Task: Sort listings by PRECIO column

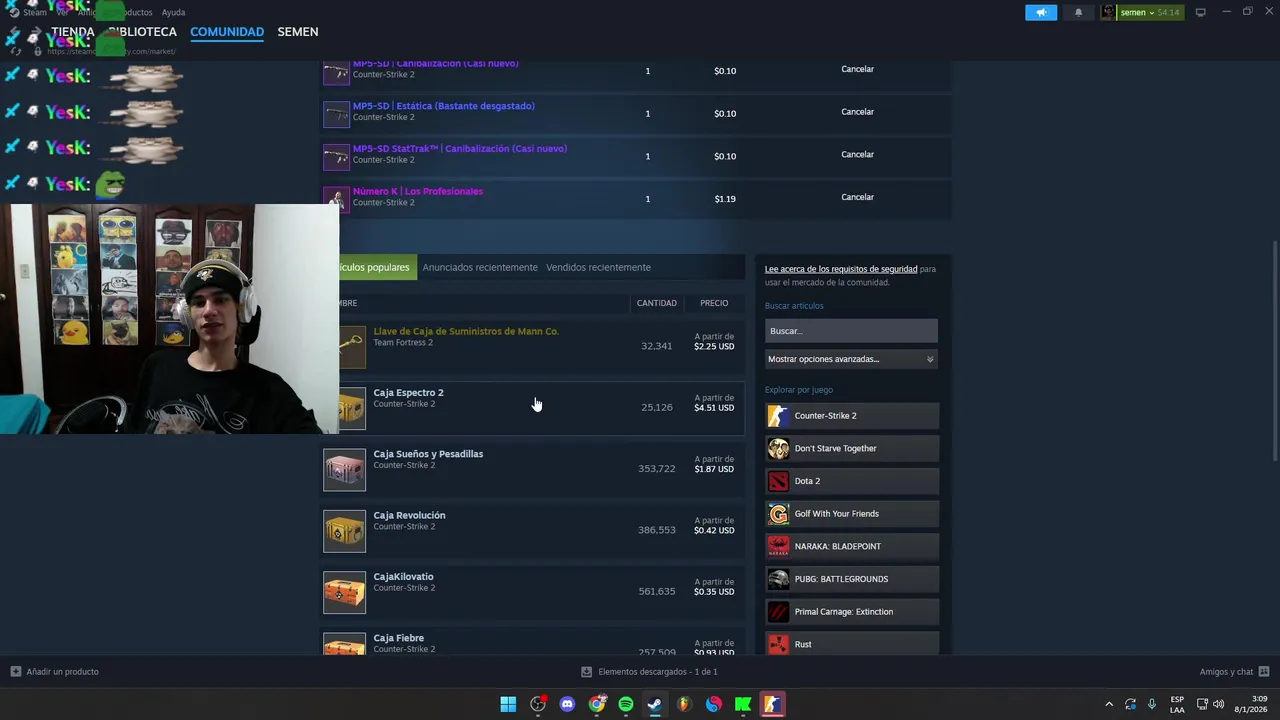Action: coord(714,303)
